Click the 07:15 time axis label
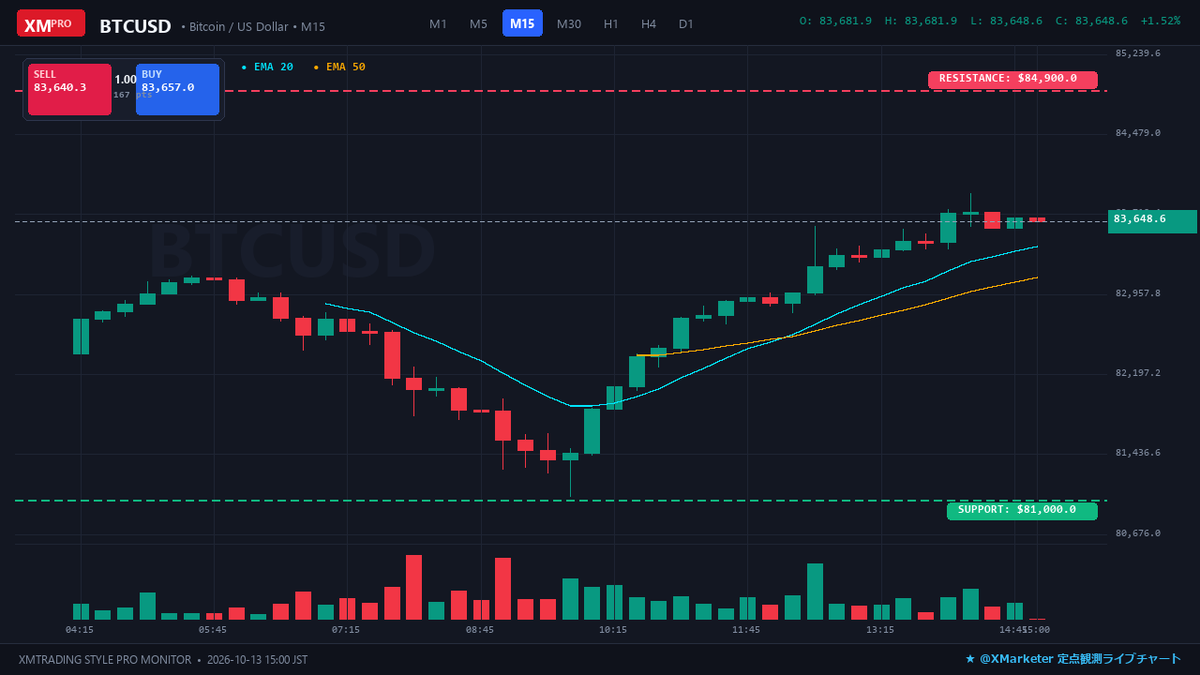Image resolution: width=1200 pixels, height=675 pixels. point(346,630)
